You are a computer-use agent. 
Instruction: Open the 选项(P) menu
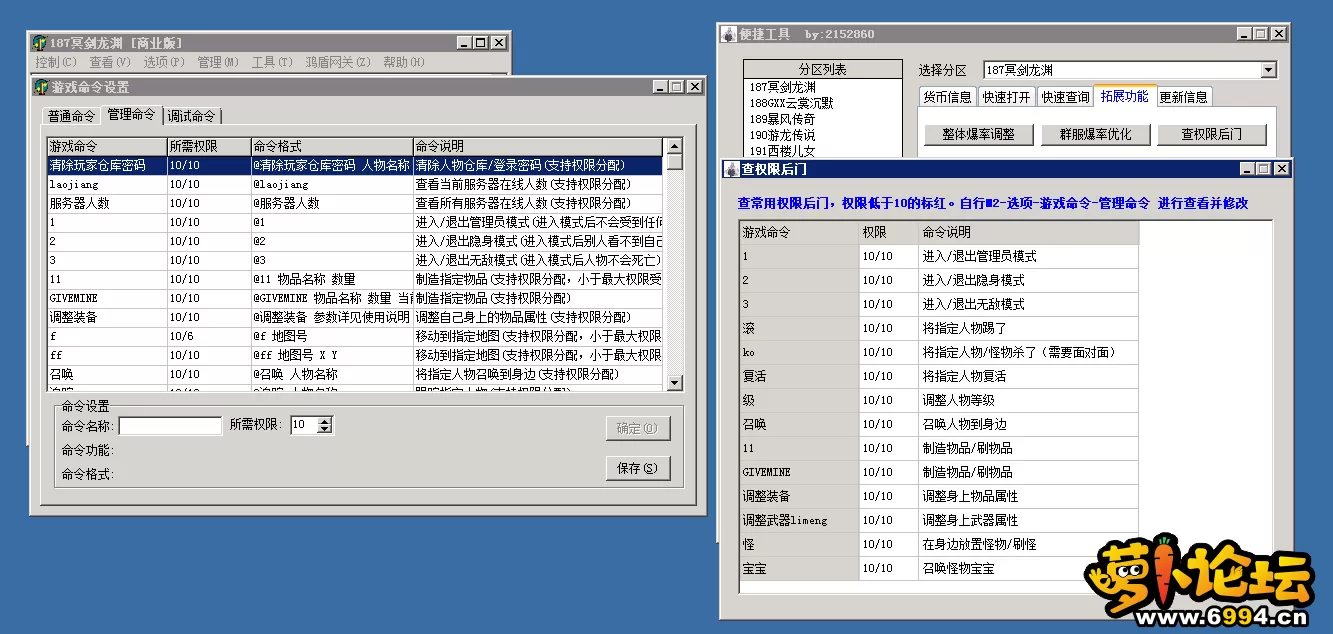coord(164,62)
